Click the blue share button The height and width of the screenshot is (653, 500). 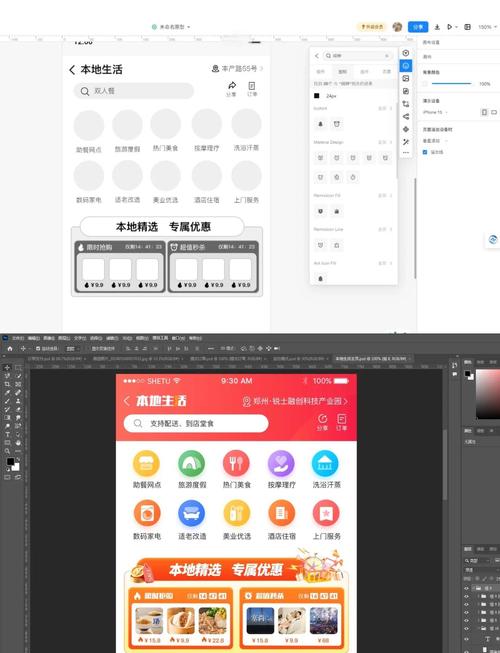418,27
